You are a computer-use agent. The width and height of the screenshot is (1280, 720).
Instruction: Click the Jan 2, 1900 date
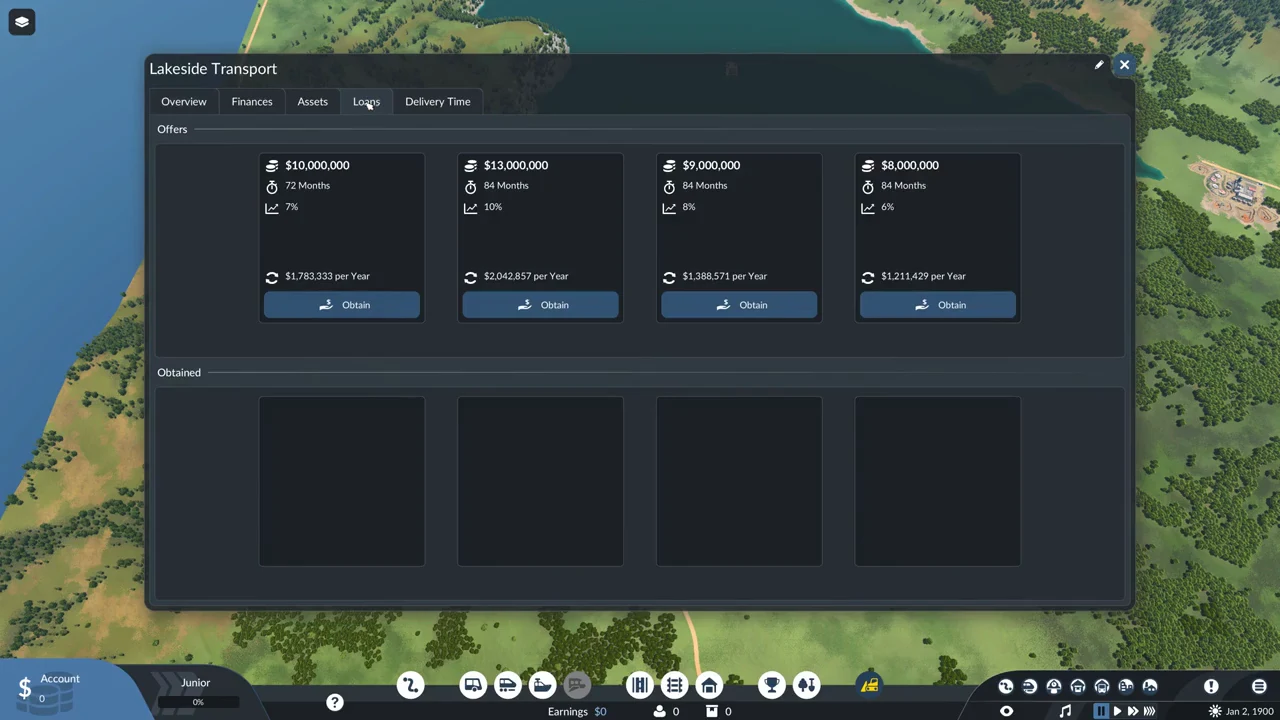pos(1250,711)
